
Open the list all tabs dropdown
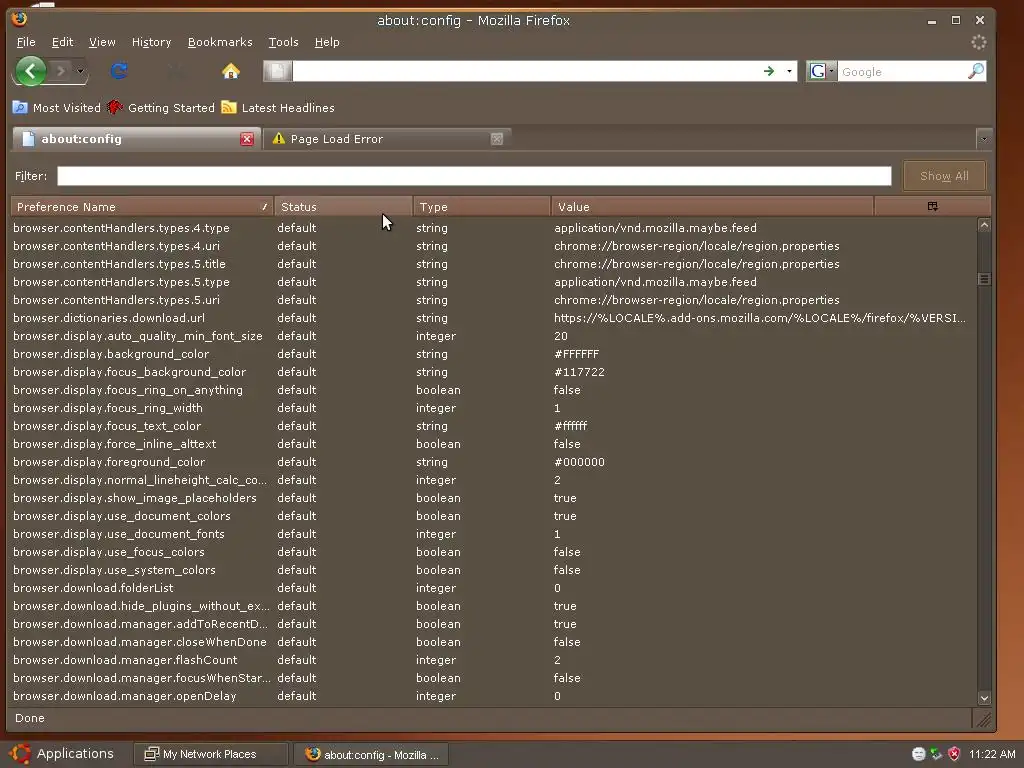click(984, 139)
